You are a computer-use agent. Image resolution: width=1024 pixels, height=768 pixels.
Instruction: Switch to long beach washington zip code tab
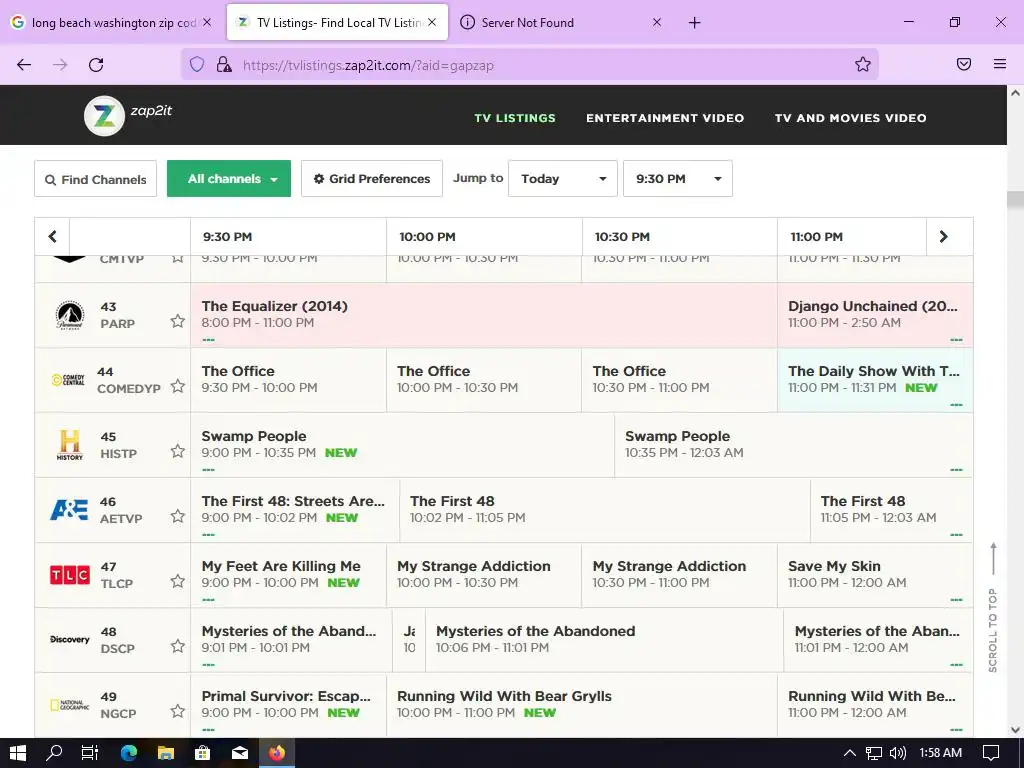pyautogui.click(x=113, y=22)
